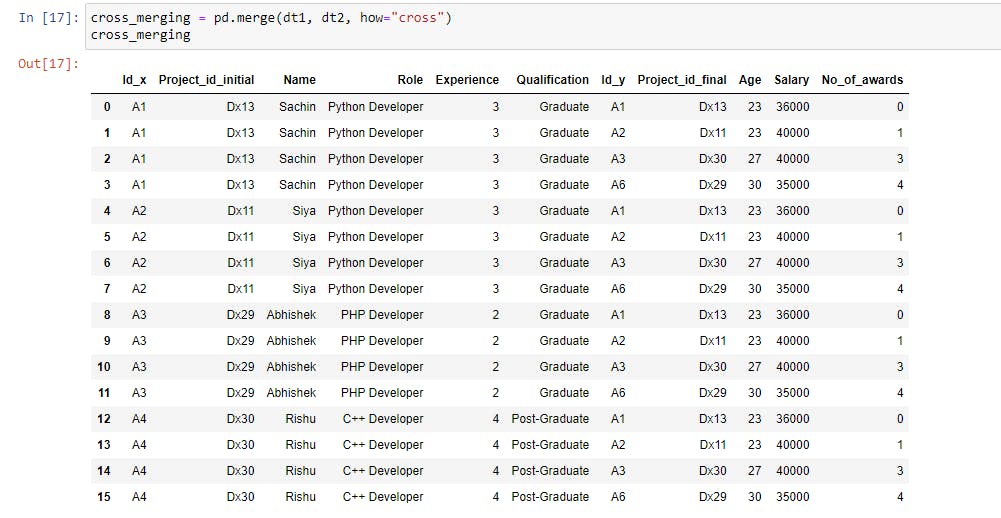Click Id_y A6 in row 11
Image resolution: width=1001 pixels, height=518 pixels.
(618, 393)
